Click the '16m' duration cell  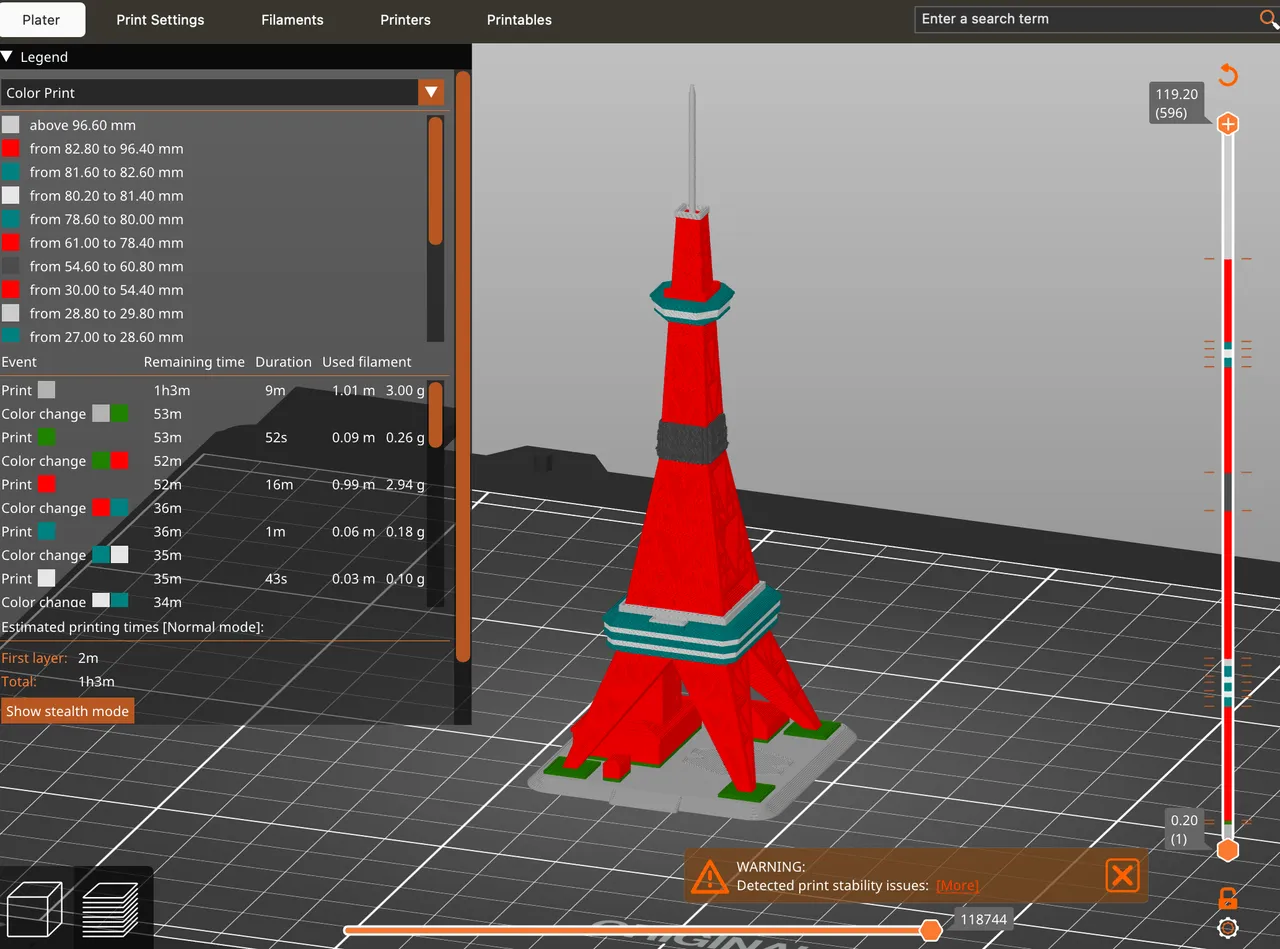[279, 484]
